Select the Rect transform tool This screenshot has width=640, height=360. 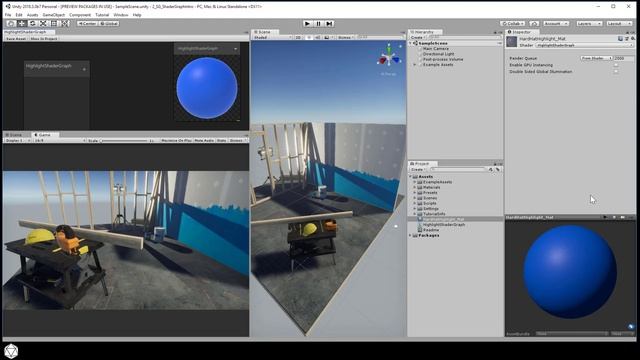54,24
